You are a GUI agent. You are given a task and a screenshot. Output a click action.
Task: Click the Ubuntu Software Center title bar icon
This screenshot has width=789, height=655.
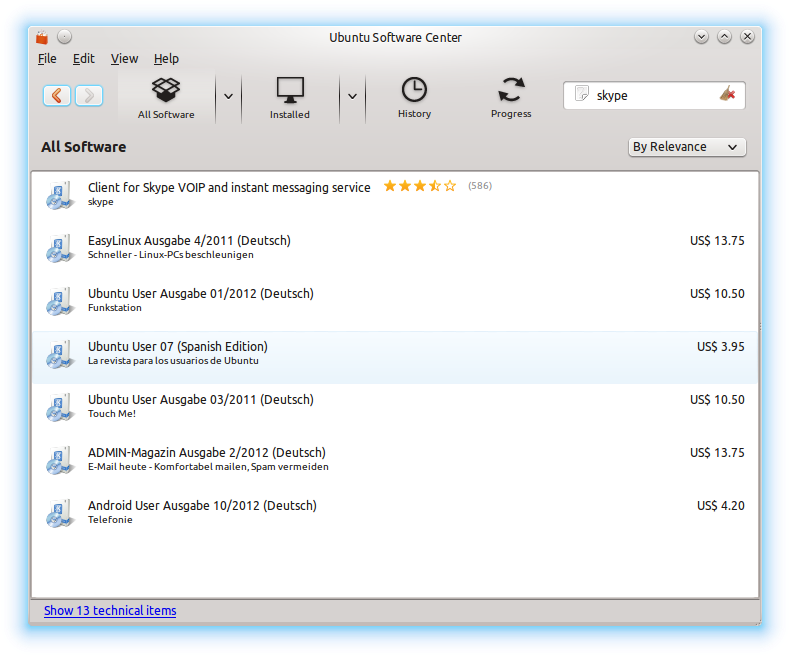coord(41,38)
